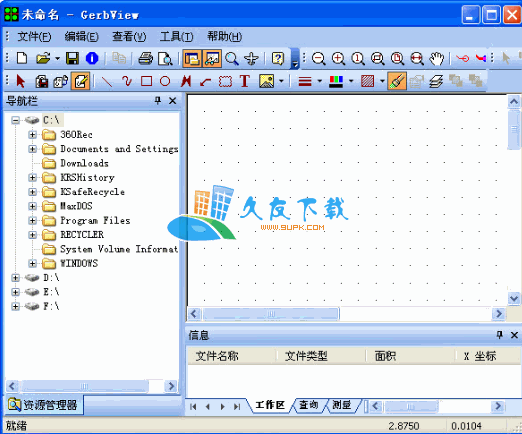
Task: Click the zoom 1:1 magnifier icon
Action: tap(358, 58)
